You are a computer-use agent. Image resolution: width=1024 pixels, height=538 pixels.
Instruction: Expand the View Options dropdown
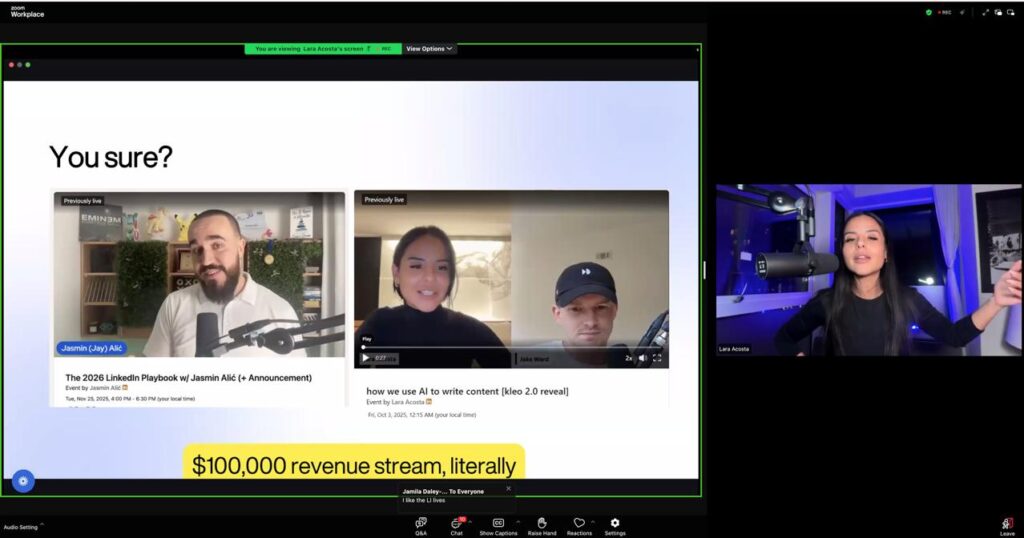[x=429, y=48]
